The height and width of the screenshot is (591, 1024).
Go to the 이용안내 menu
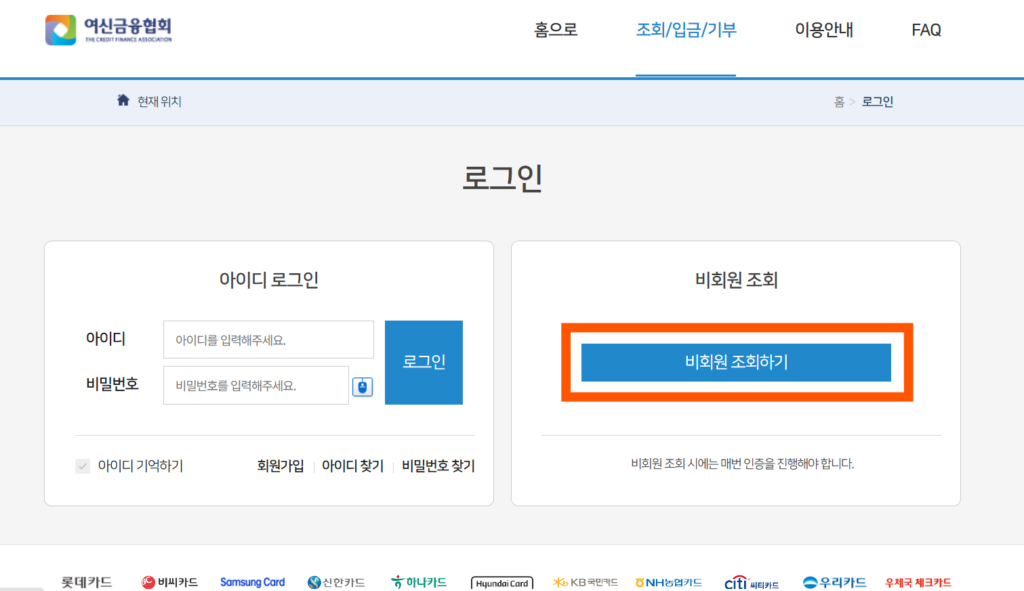824,30
